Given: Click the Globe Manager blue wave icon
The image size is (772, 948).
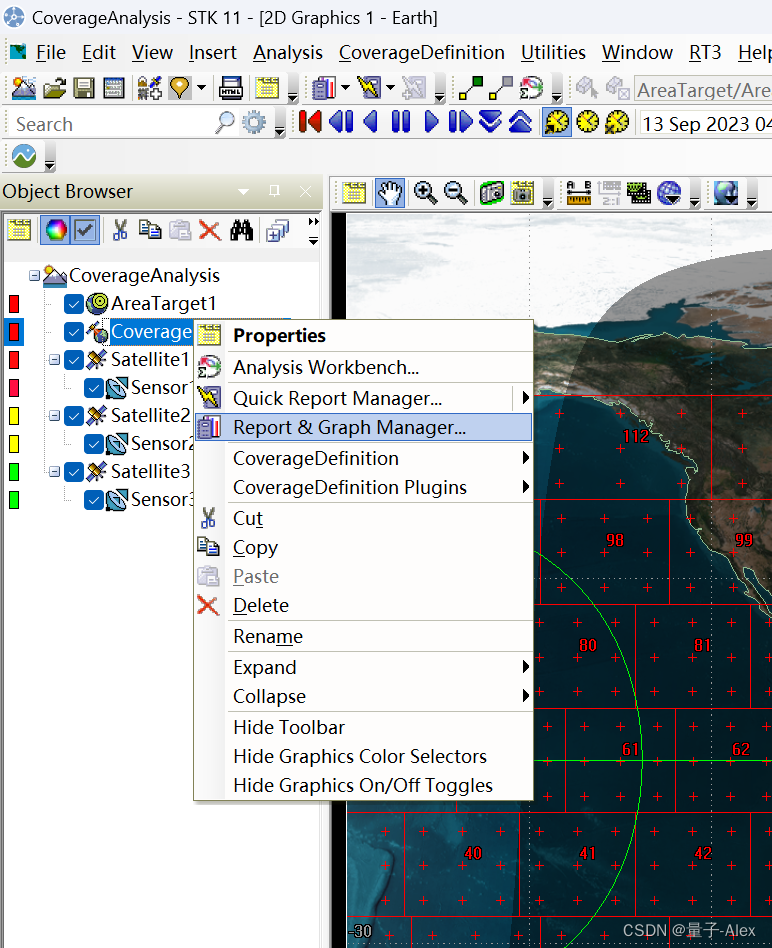Looking at the screenshot, I should tap(24, 157).
